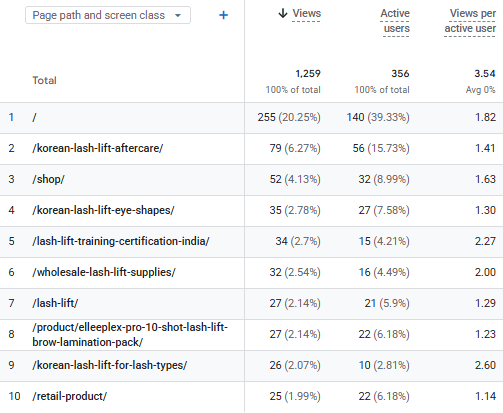Click the 27 (7.58%) active users cell
Image resolution: width=503 pixels, height=413 pixels.
click(x=384, y=210)
